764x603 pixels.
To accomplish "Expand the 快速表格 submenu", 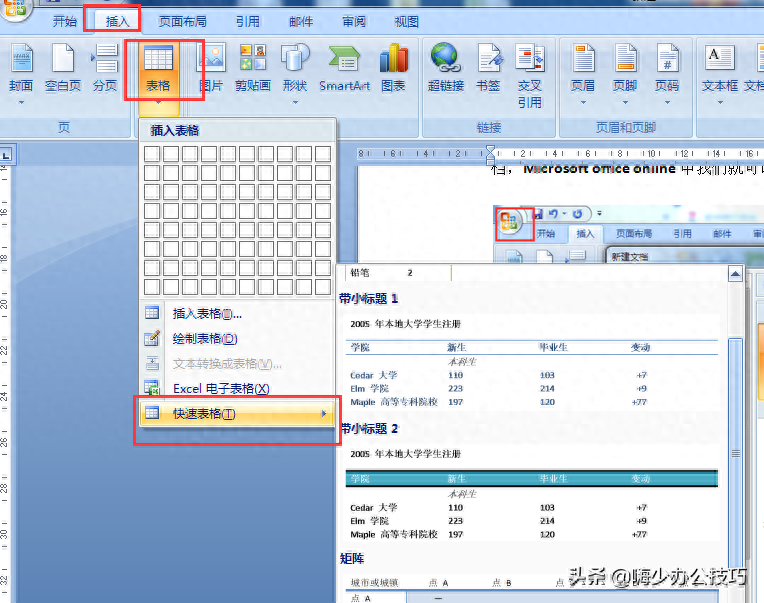I will (237, 414).
